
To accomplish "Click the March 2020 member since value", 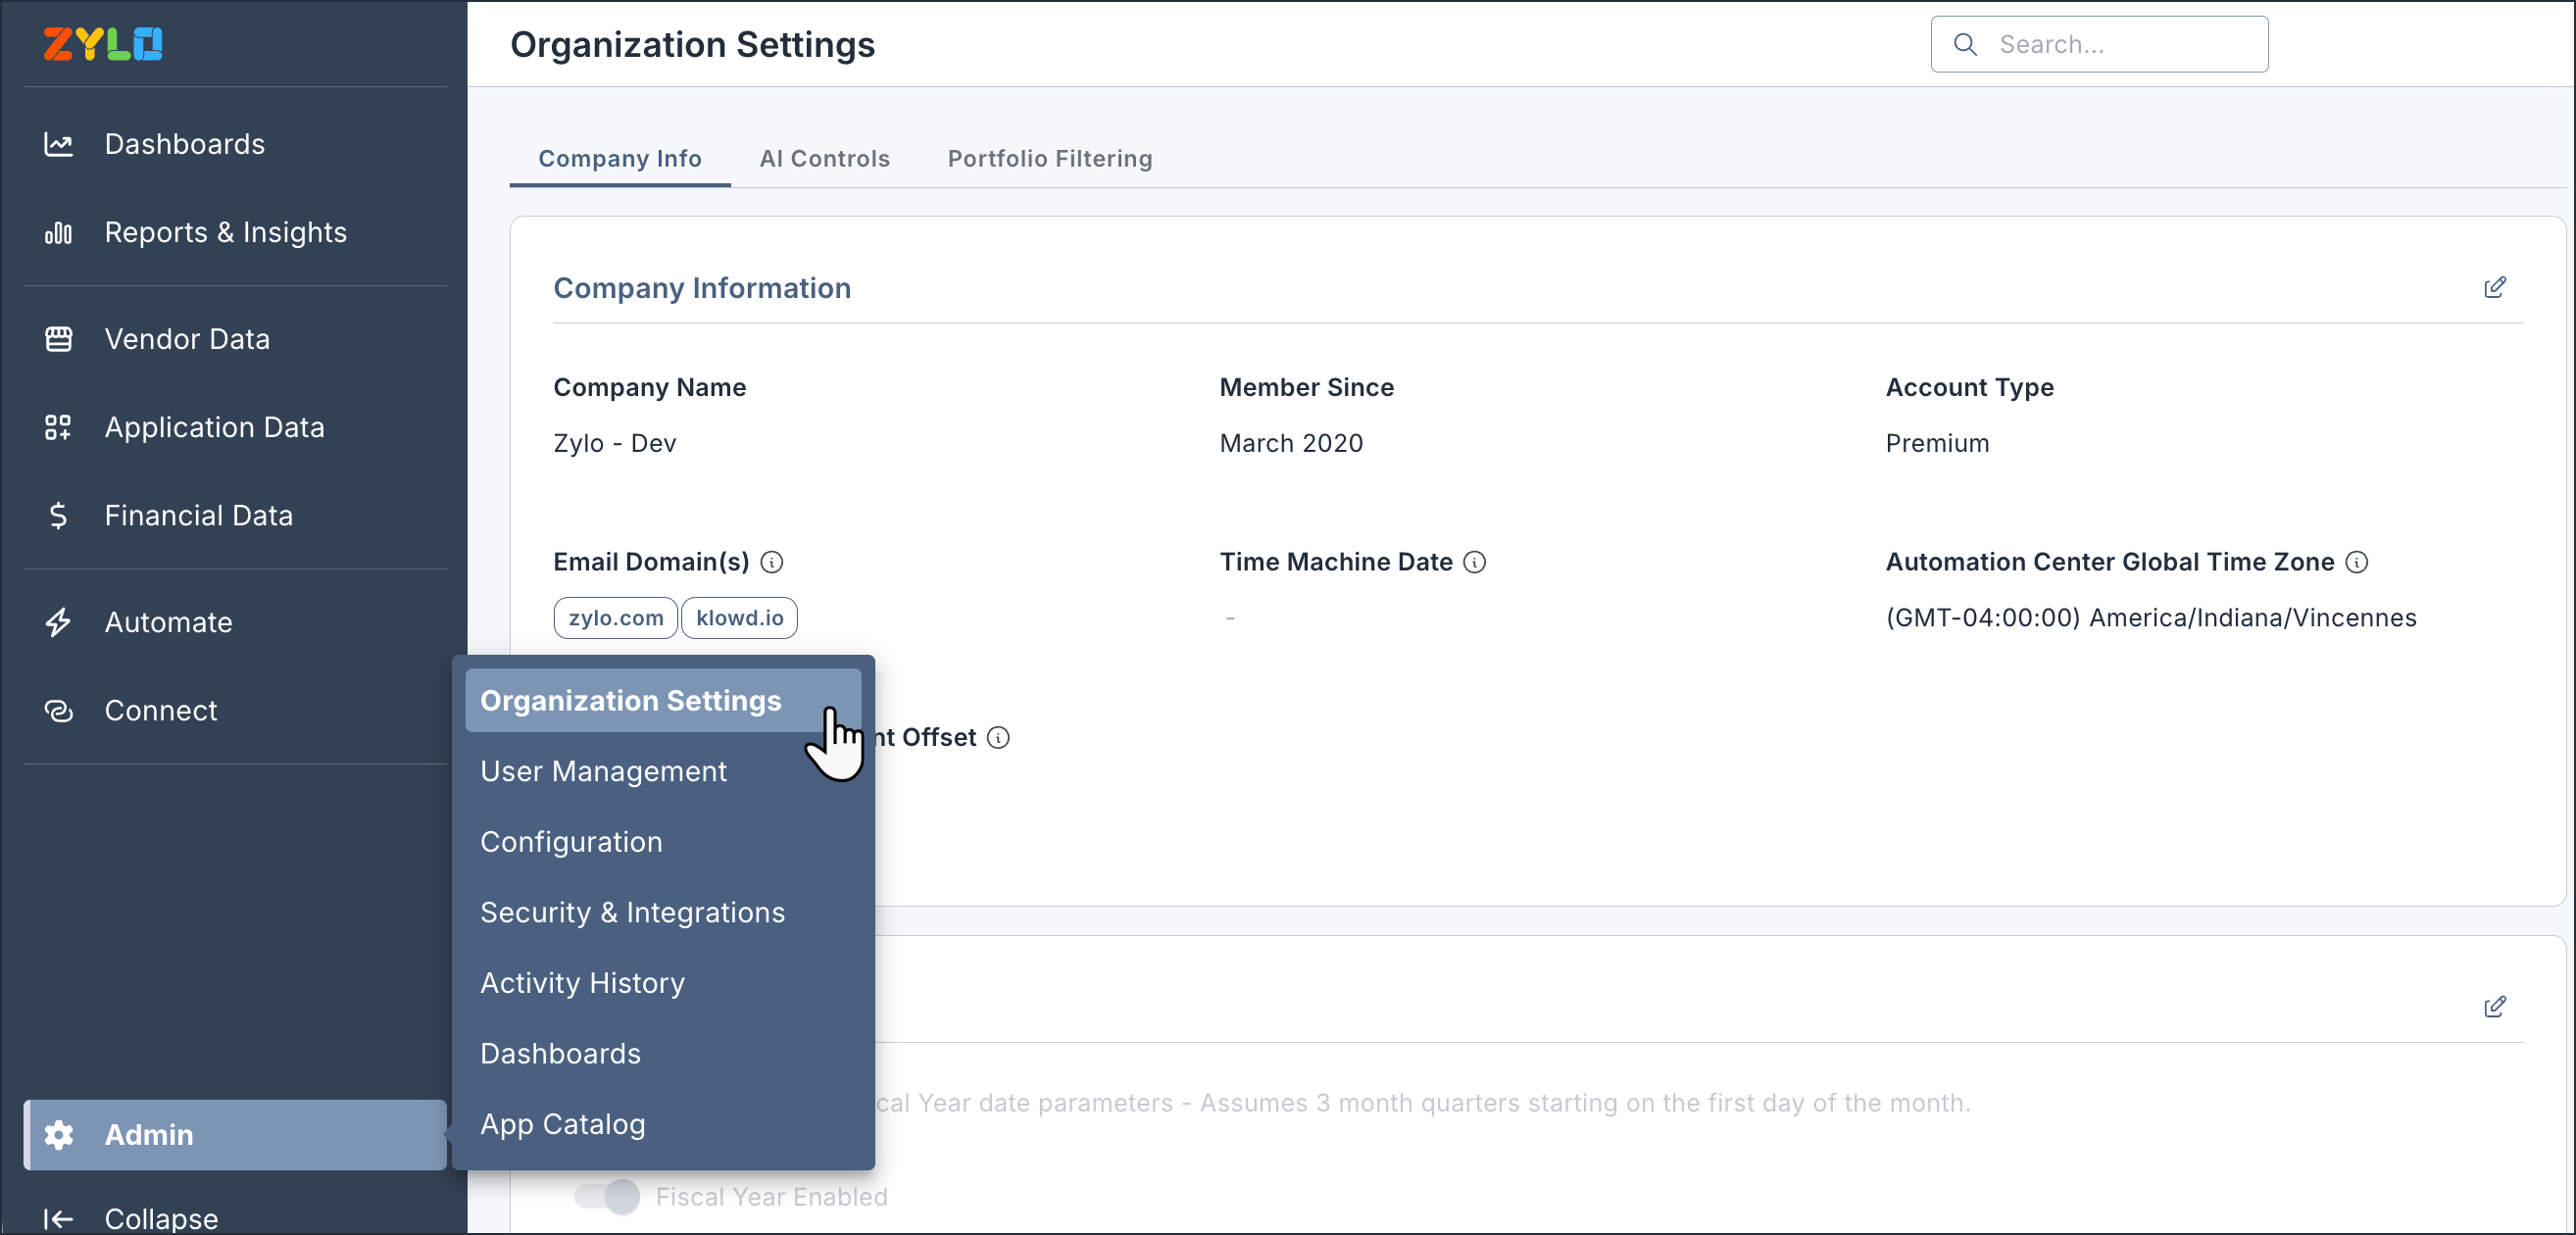I will (x=1291, y=443).
